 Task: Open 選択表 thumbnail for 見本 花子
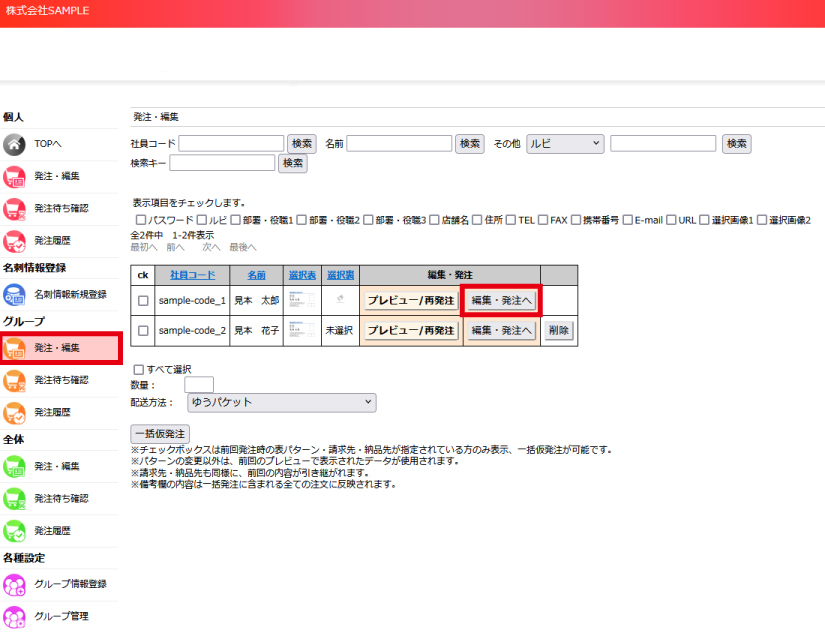pos(301,330)
